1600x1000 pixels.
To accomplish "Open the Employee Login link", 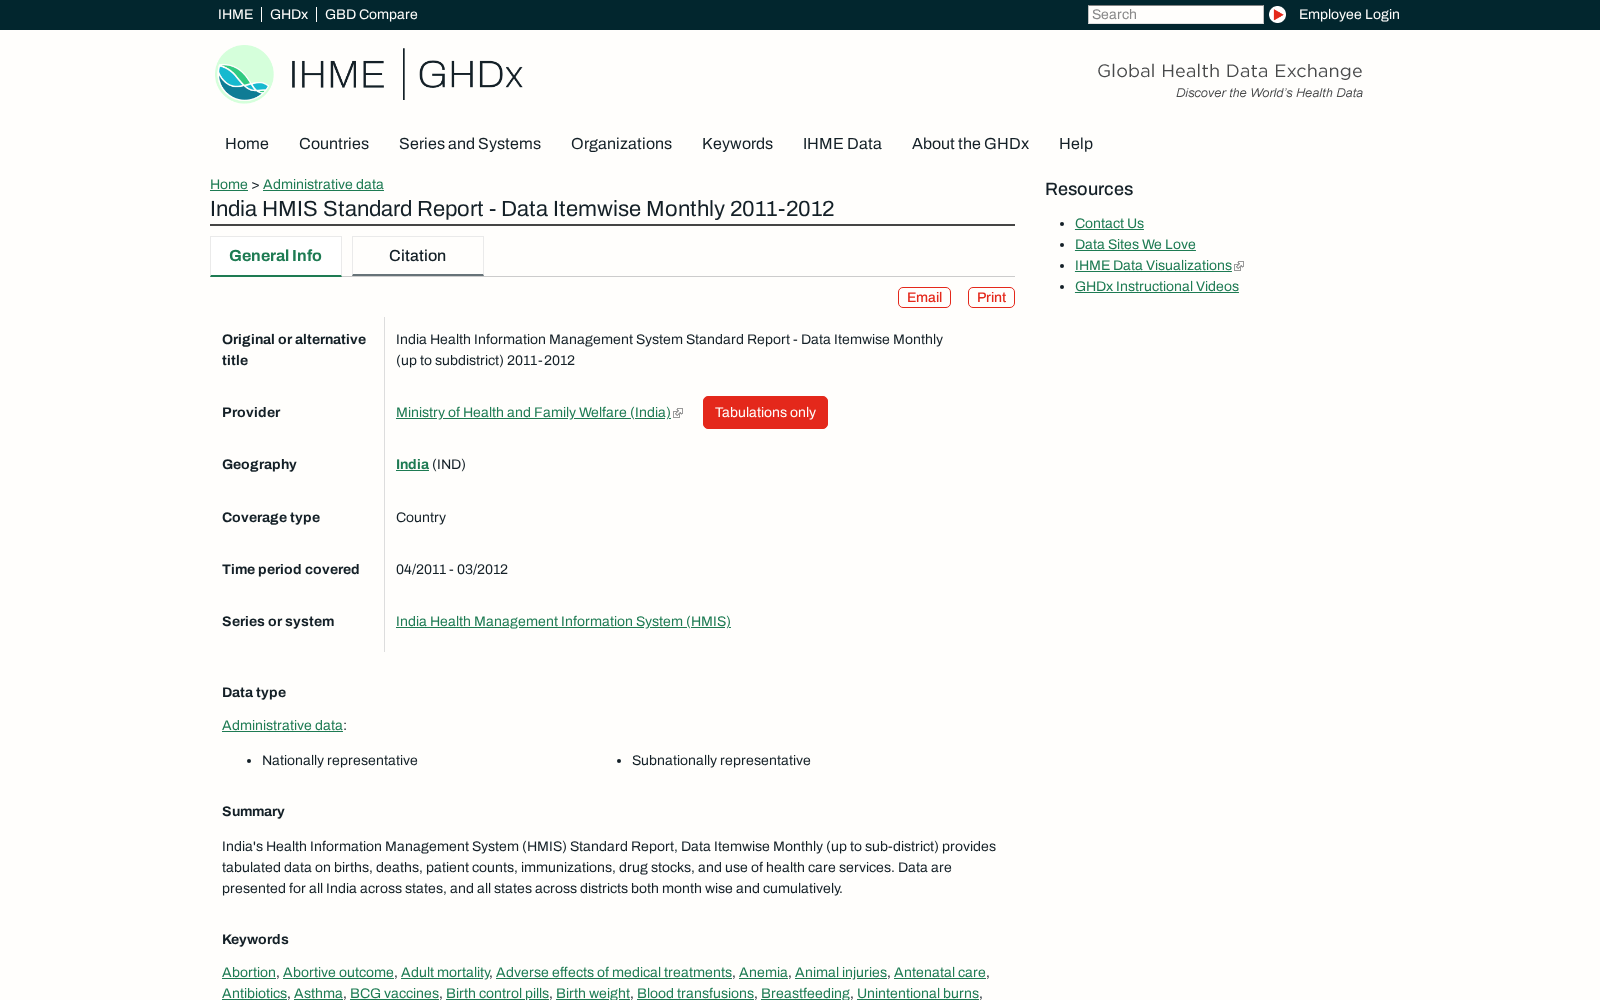I will [1349, 14].
